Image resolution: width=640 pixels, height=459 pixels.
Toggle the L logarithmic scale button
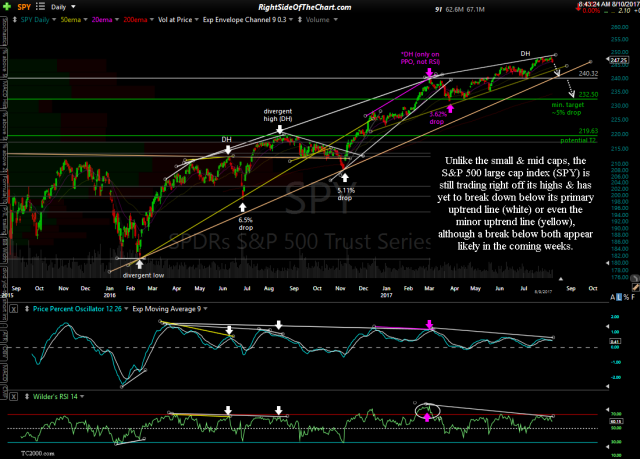click(x=619, y=297)
